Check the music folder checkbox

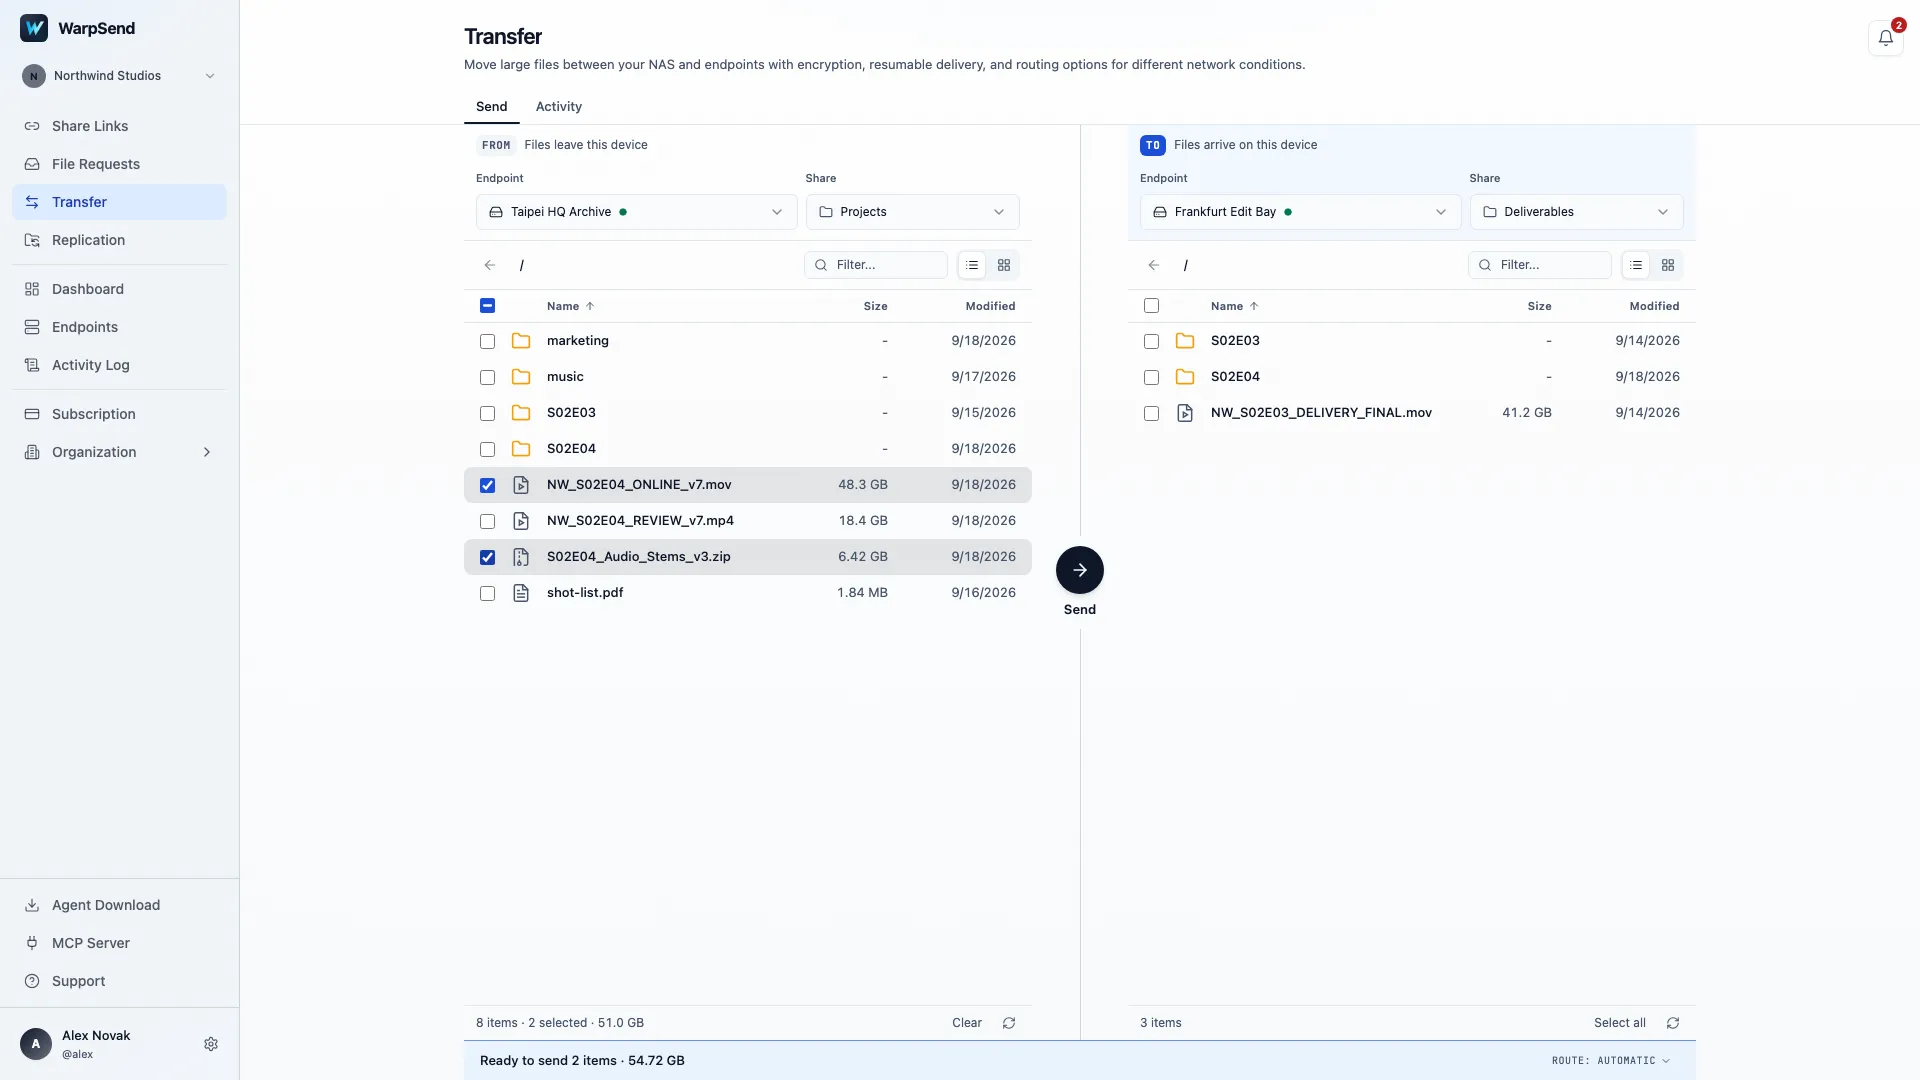point(487,377)
